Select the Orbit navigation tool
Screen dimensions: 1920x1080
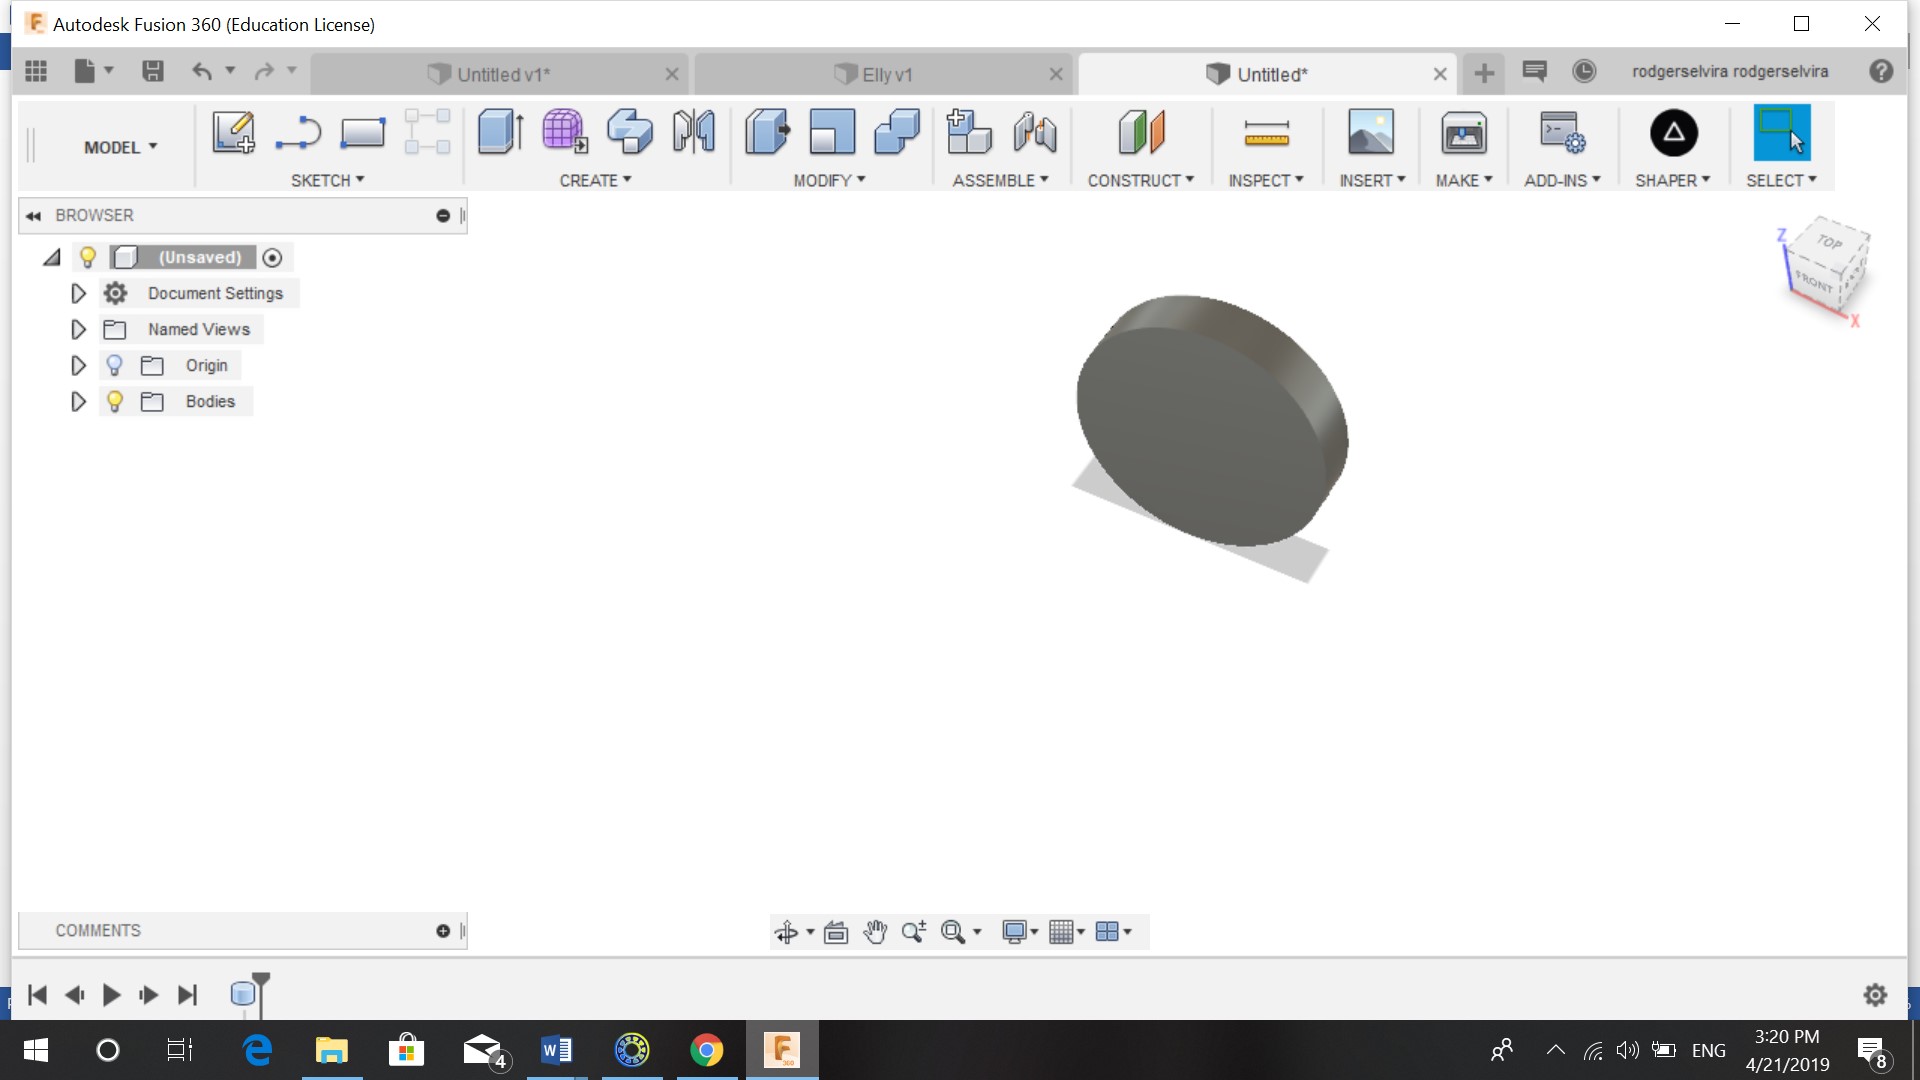click(786, 932)
